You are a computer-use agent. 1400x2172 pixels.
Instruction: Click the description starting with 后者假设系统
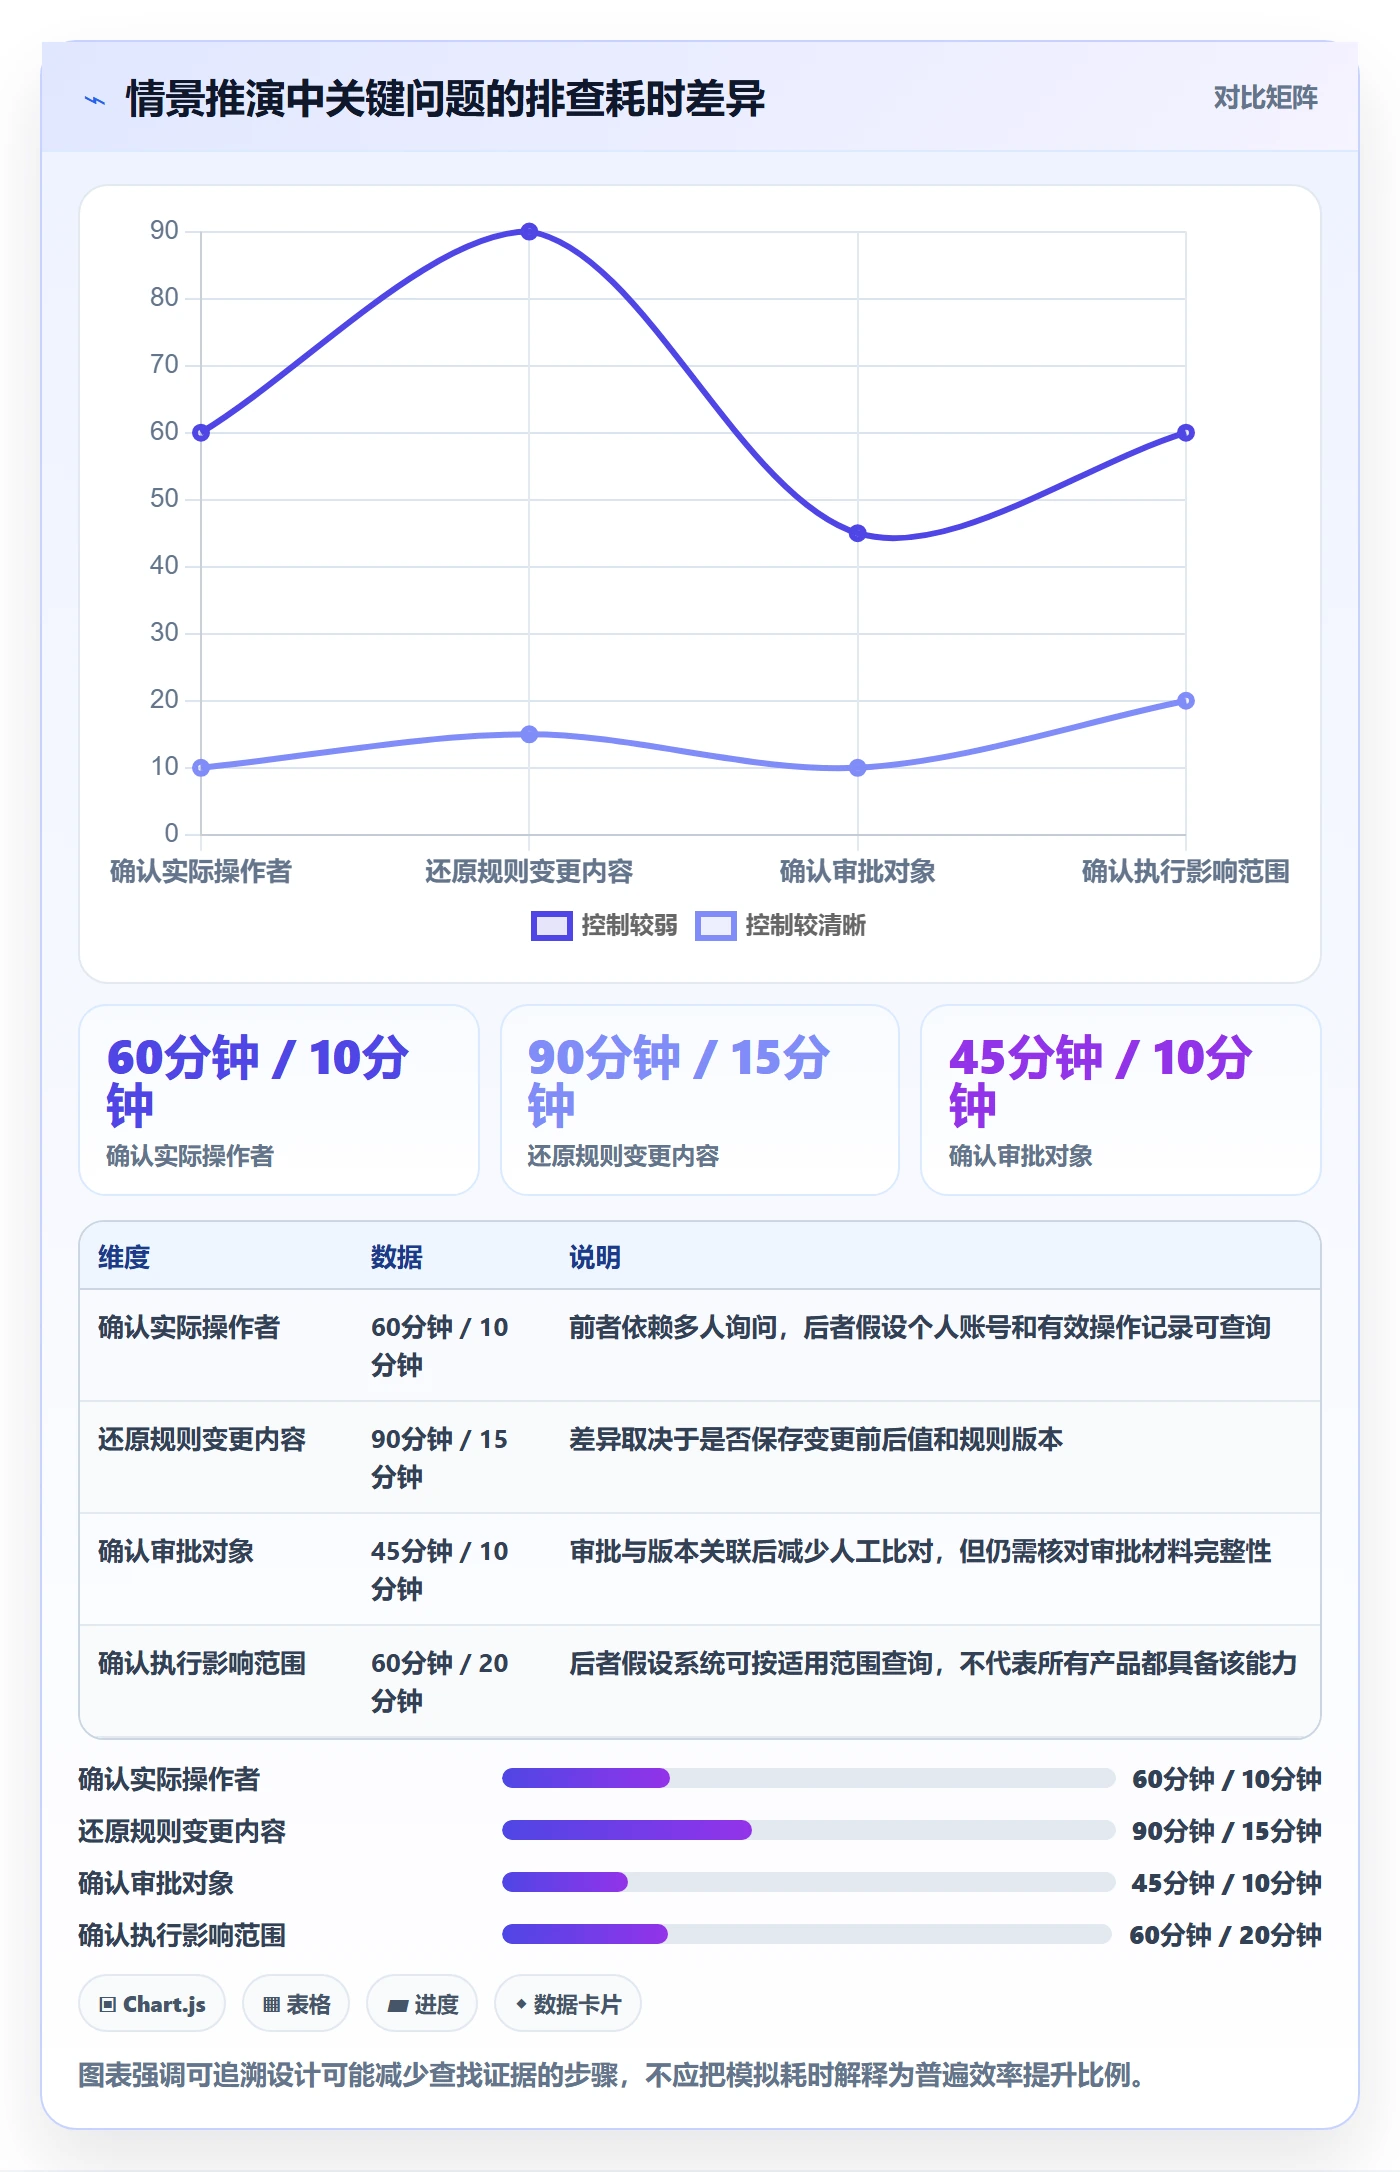point(933,1663)
